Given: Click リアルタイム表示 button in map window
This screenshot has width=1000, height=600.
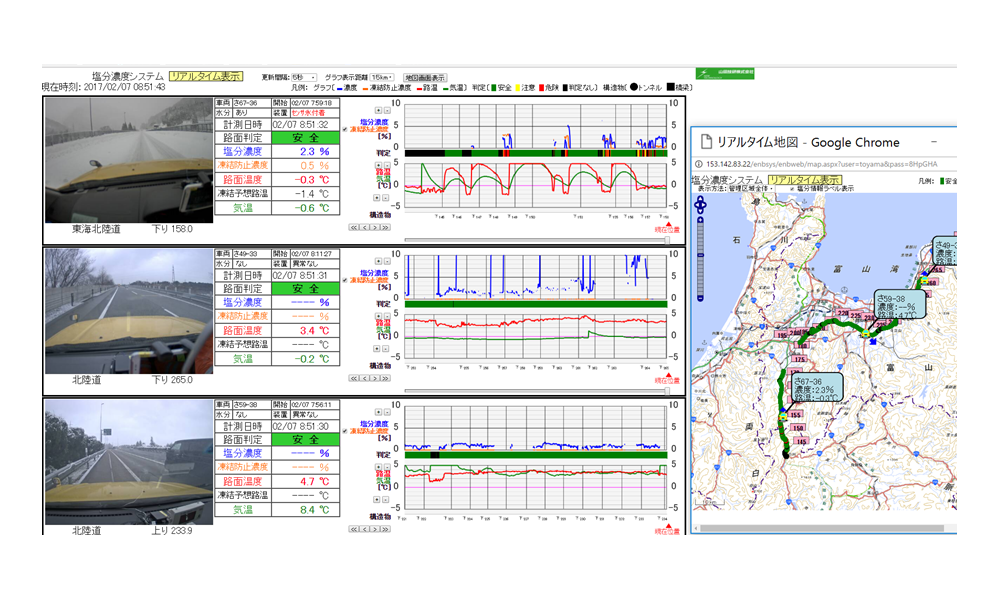Looking at the screenshot, I should click(x=804, y=180).
